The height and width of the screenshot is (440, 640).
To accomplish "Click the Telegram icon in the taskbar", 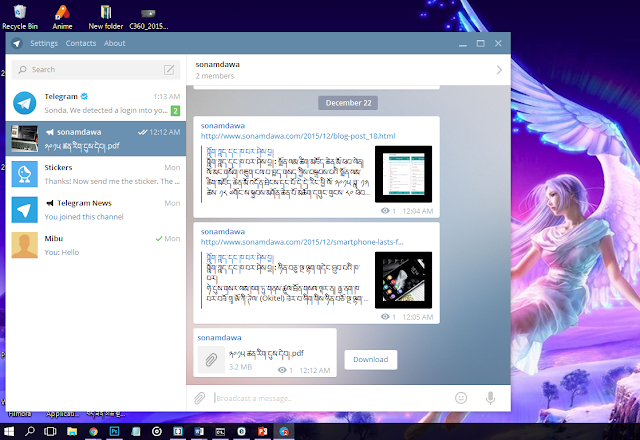I will [x=284, y=431].
